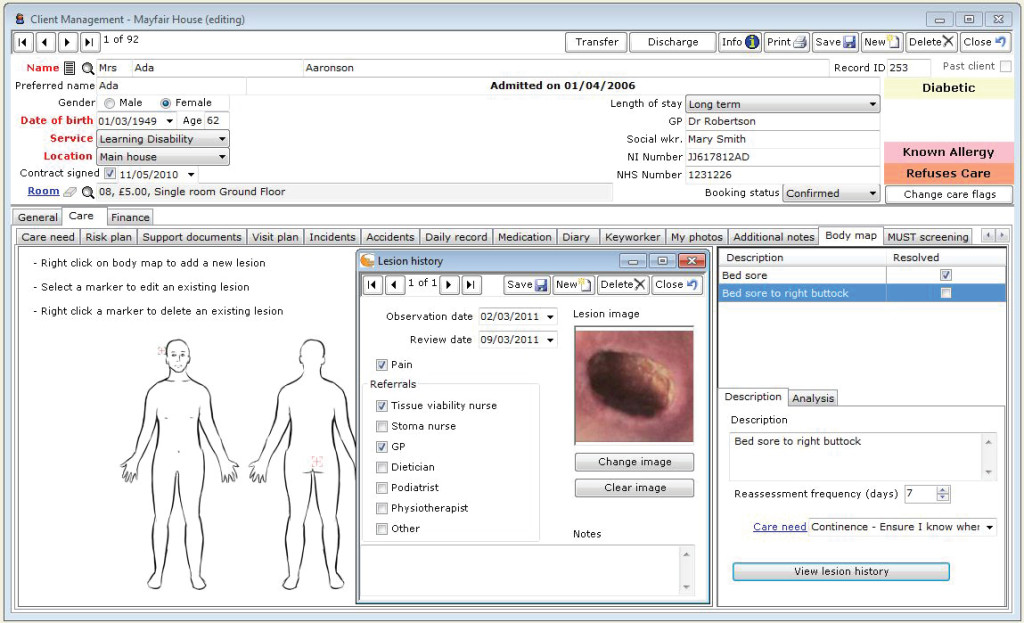This screenshot has width=1024, height=623.
Task: Create a New client record
Action: (882, 42)
